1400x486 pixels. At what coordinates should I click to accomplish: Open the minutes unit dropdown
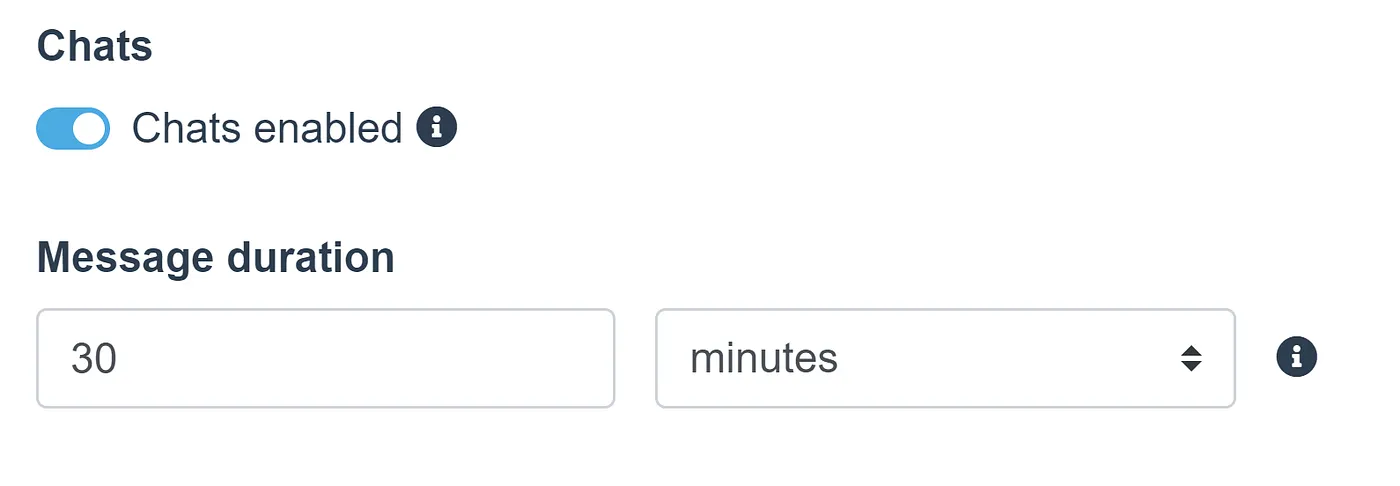pos(944,358)
